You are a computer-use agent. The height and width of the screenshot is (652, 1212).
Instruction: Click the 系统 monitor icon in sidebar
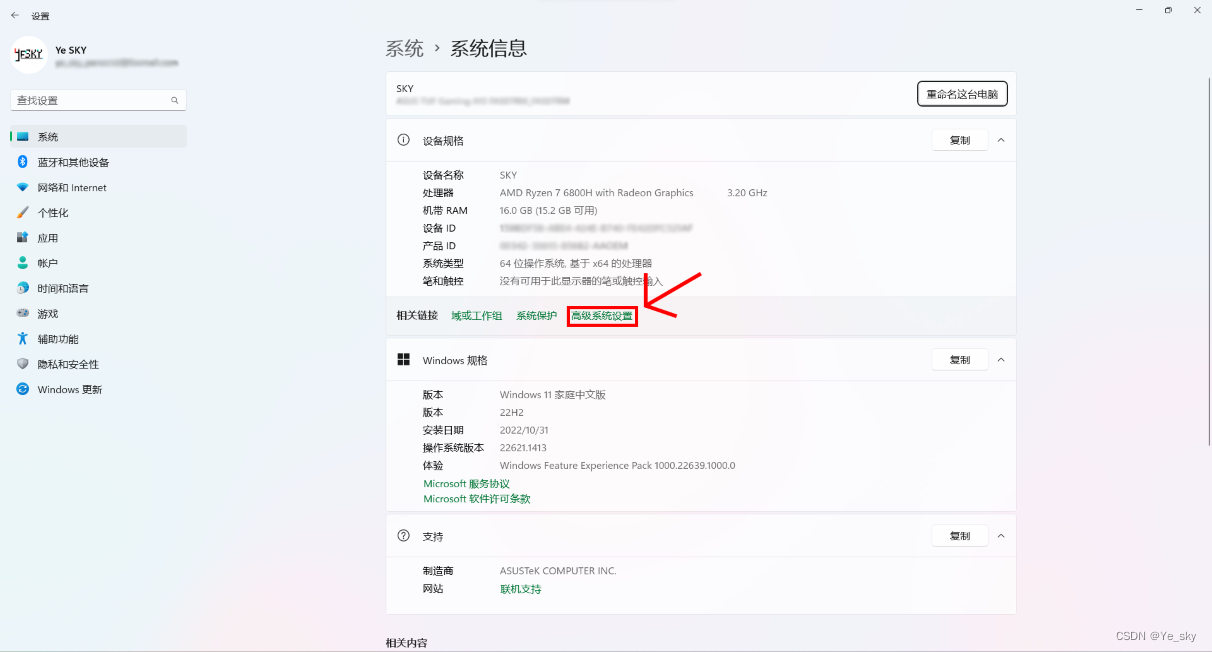tap(23, 137)
